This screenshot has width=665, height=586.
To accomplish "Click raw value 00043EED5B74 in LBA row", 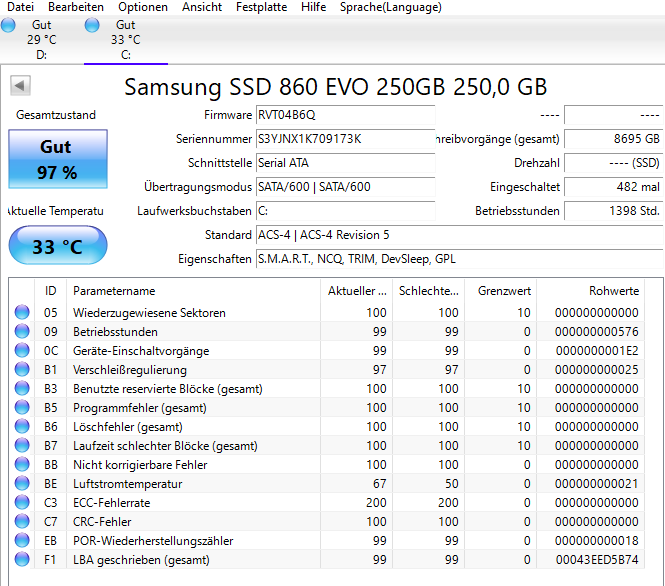I will 597,560.
